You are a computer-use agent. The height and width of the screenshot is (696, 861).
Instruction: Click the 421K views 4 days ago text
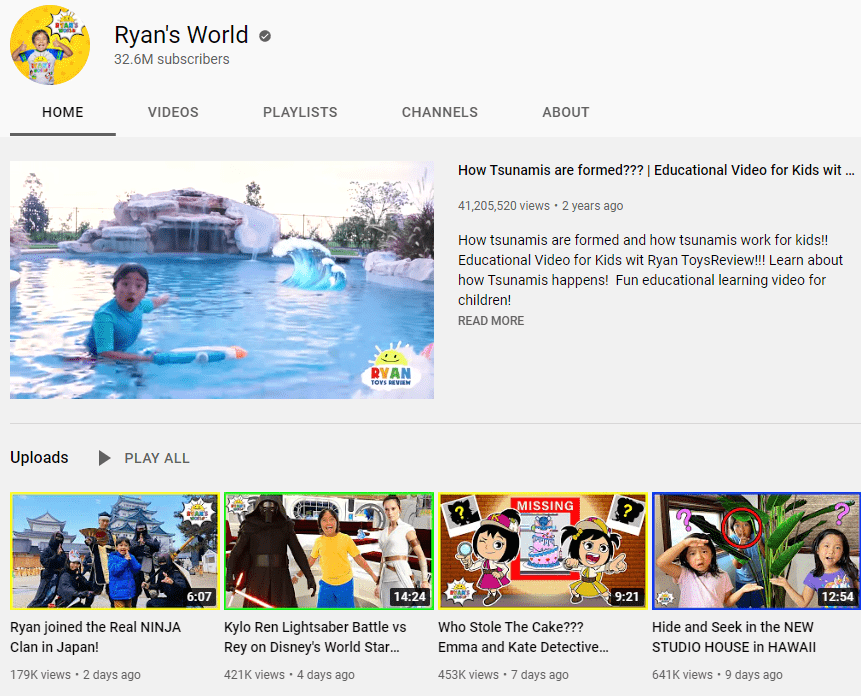289,675
